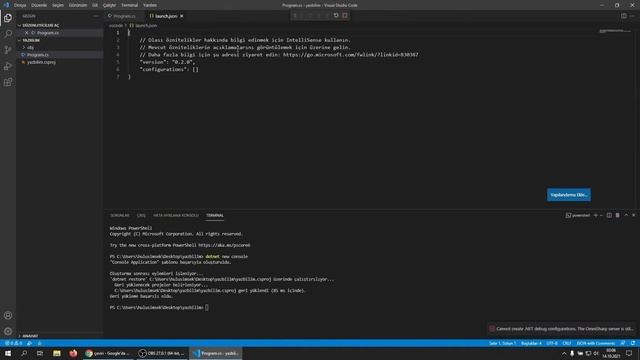Click the debug toolbar restart button

tap(336, 16)
